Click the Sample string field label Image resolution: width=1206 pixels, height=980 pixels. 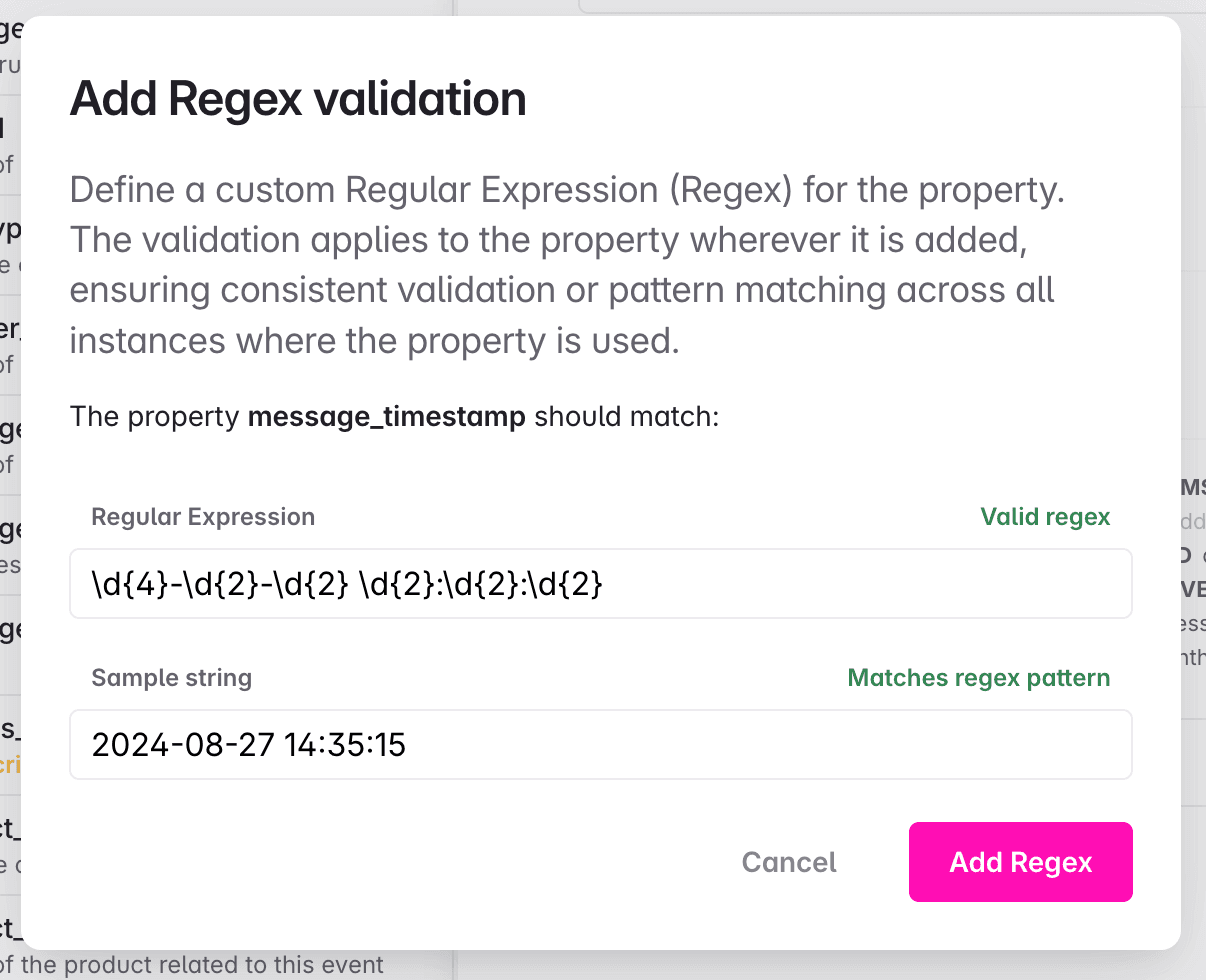pos(170,677)
